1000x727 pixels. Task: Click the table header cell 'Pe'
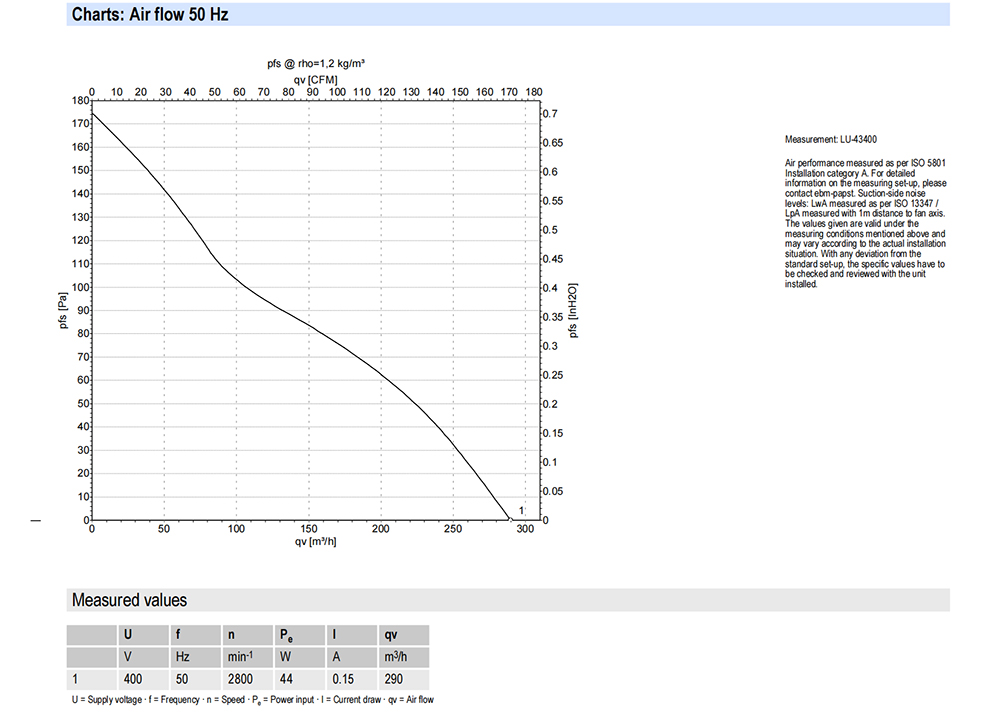pyautogui.click(x=300, y=635)
